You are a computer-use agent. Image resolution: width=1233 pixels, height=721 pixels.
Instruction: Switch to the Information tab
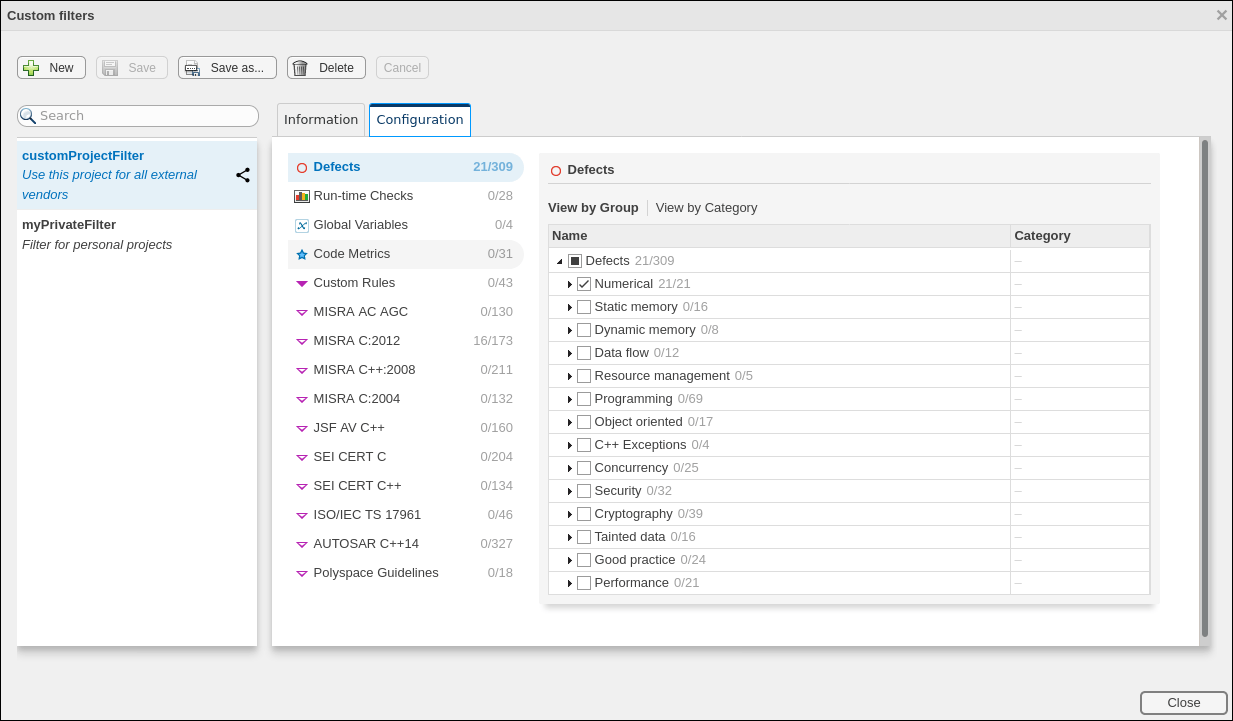click(x=320, y=119)
